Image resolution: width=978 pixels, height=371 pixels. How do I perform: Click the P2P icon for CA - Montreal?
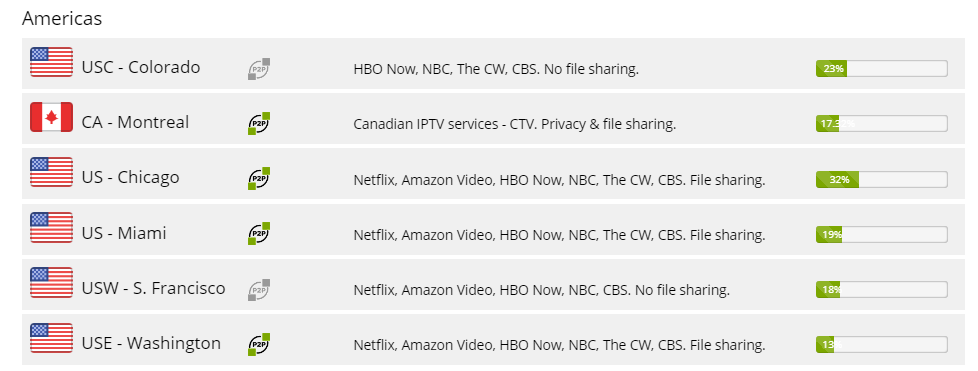(x=259, y=123)
